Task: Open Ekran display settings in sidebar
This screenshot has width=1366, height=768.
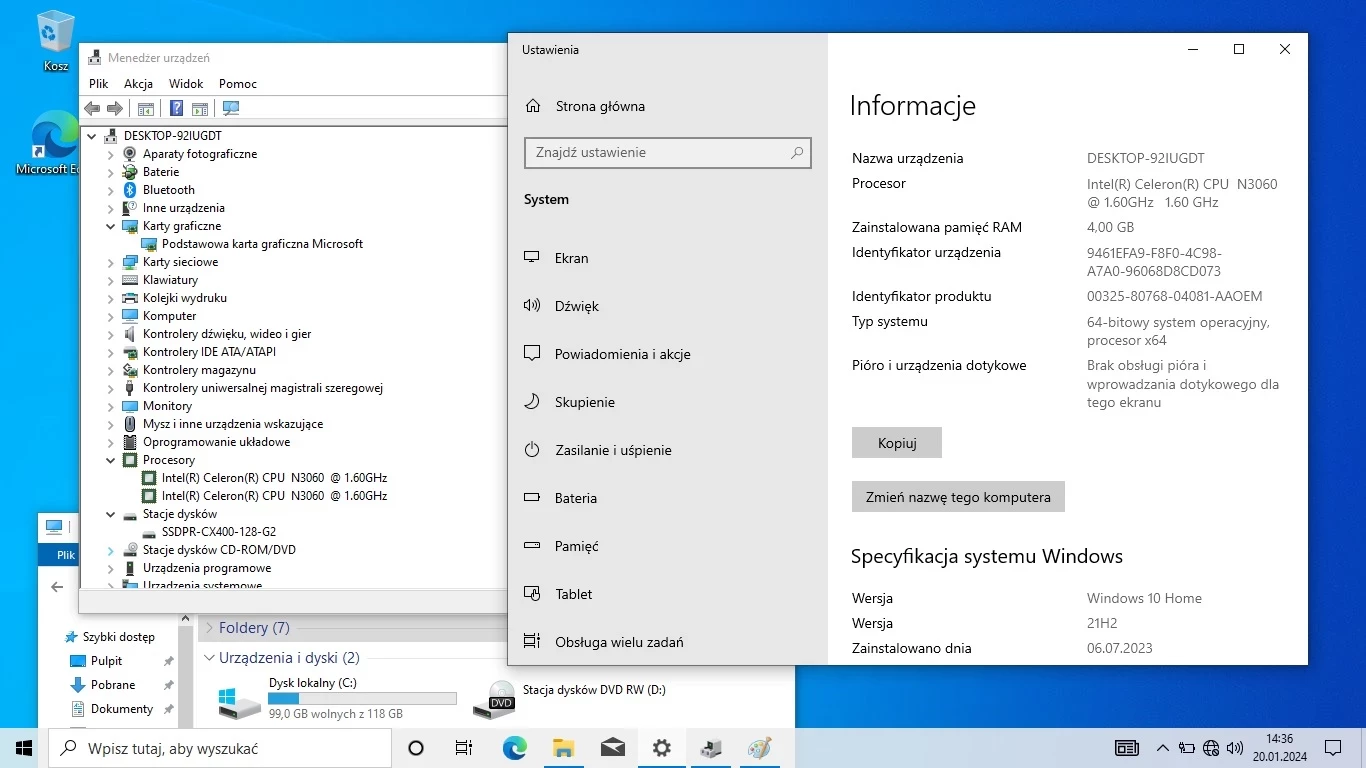Action: (571, 258)
